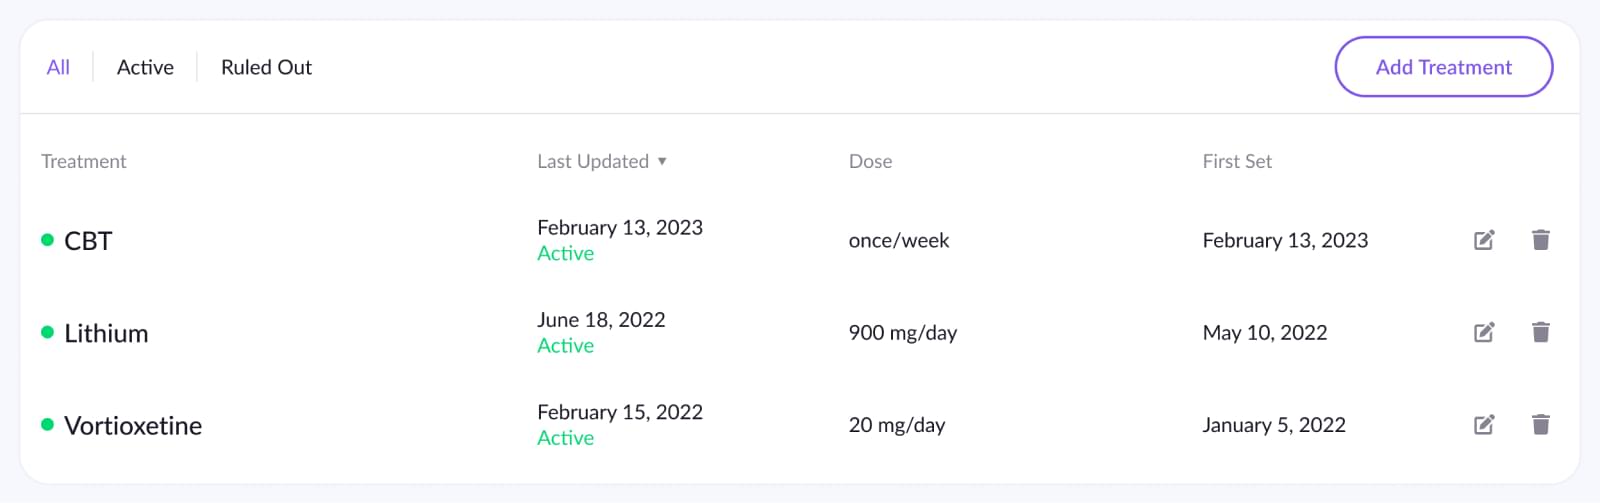Open the edit icon for Lithium

1484,332
